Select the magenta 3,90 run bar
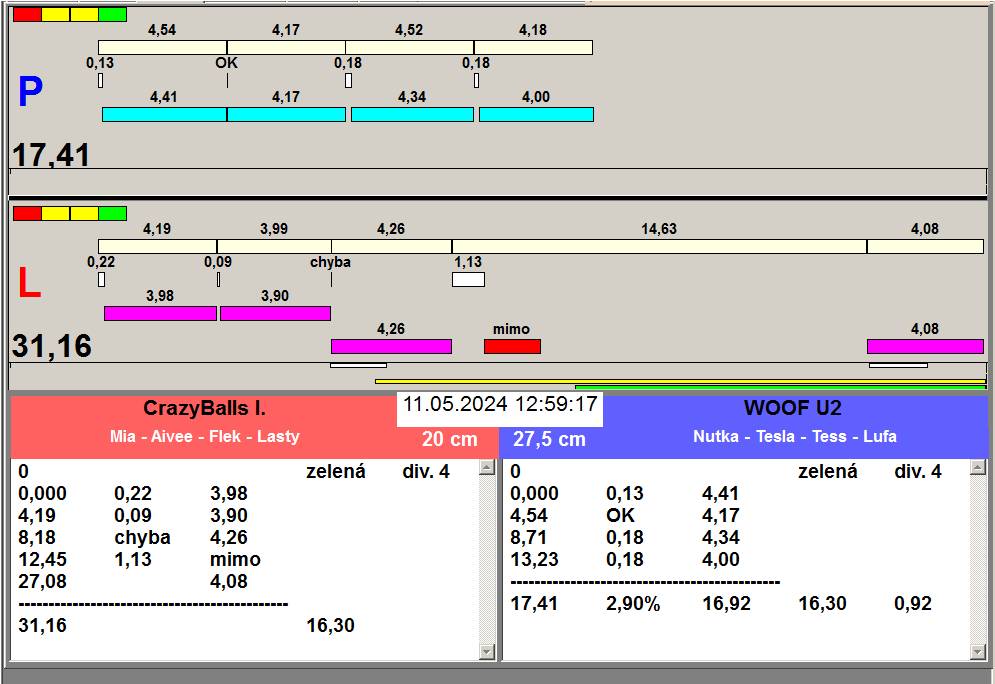This screenshot has height=684, width=995. [x=275, y=313]
